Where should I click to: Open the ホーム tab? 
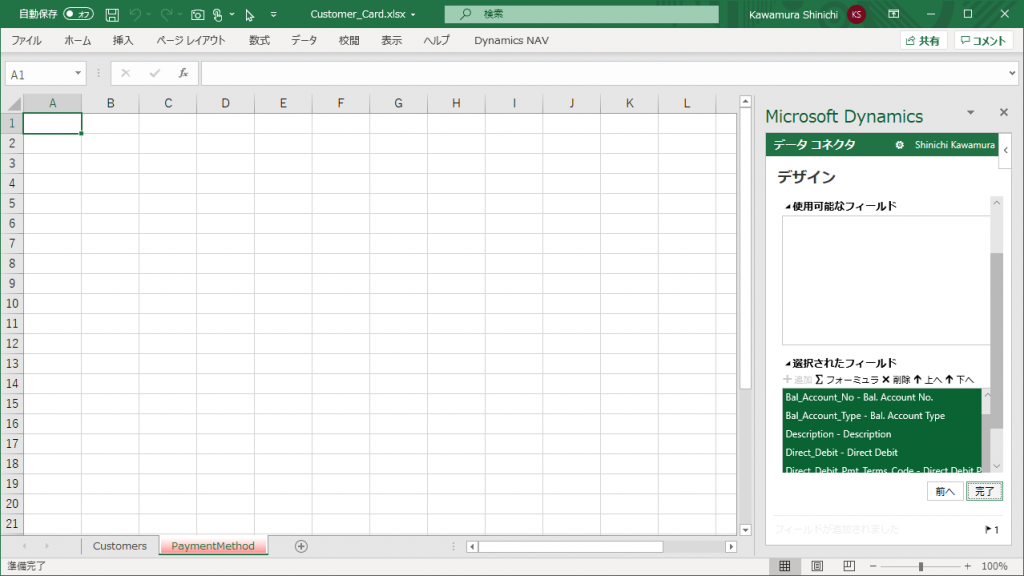[x=78, y=40]
